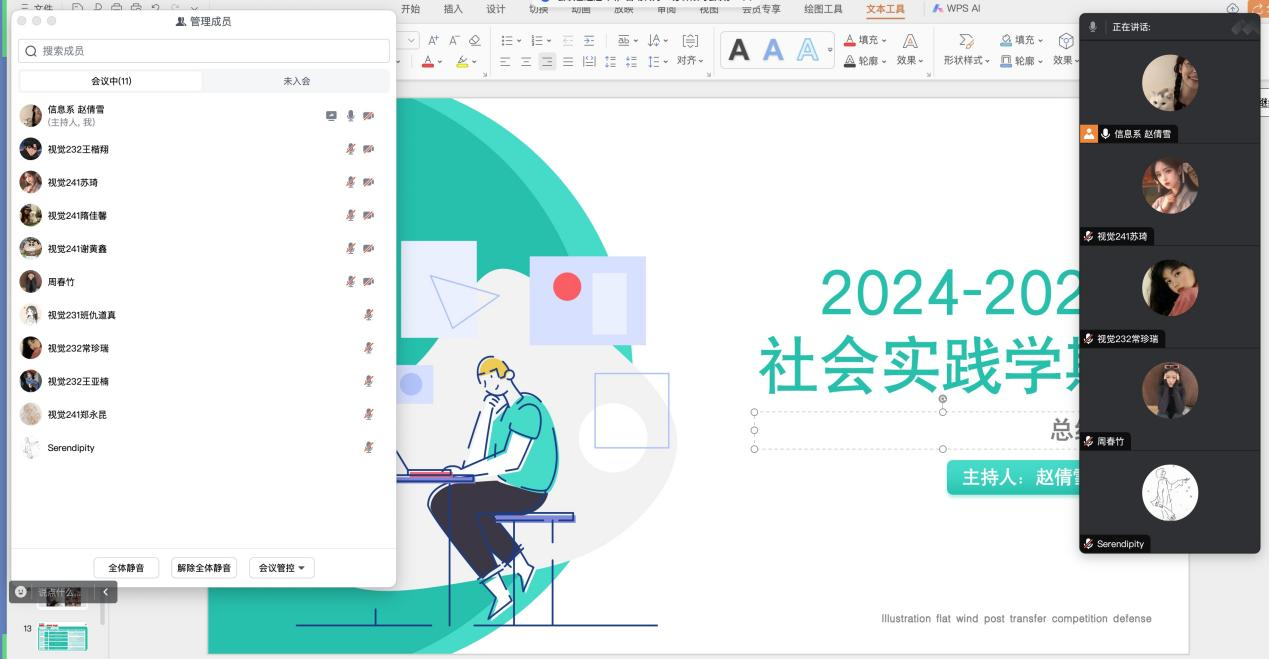Unmute 视觉232王楷翔 microphone in member list
This screenshot has width=1269, height=659.
[350, 149]
